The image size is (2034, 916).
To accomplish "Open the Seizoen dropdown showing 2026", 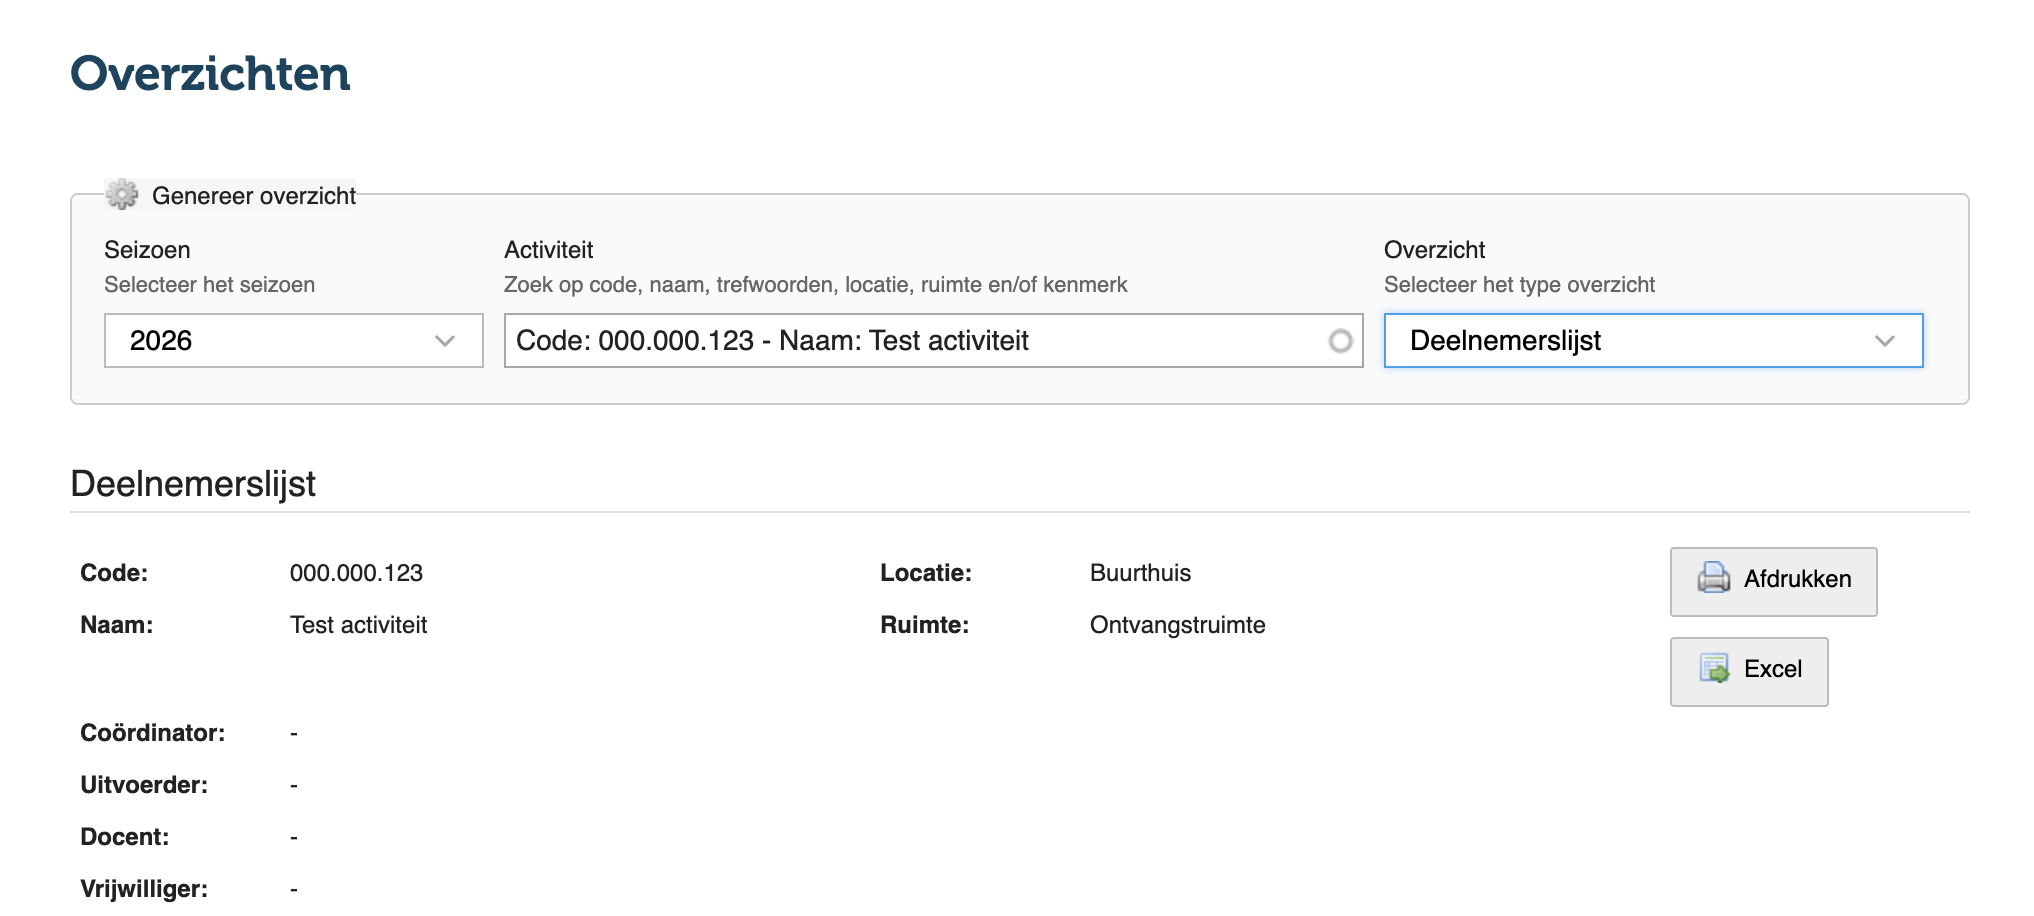I will [x=280, y=341].
